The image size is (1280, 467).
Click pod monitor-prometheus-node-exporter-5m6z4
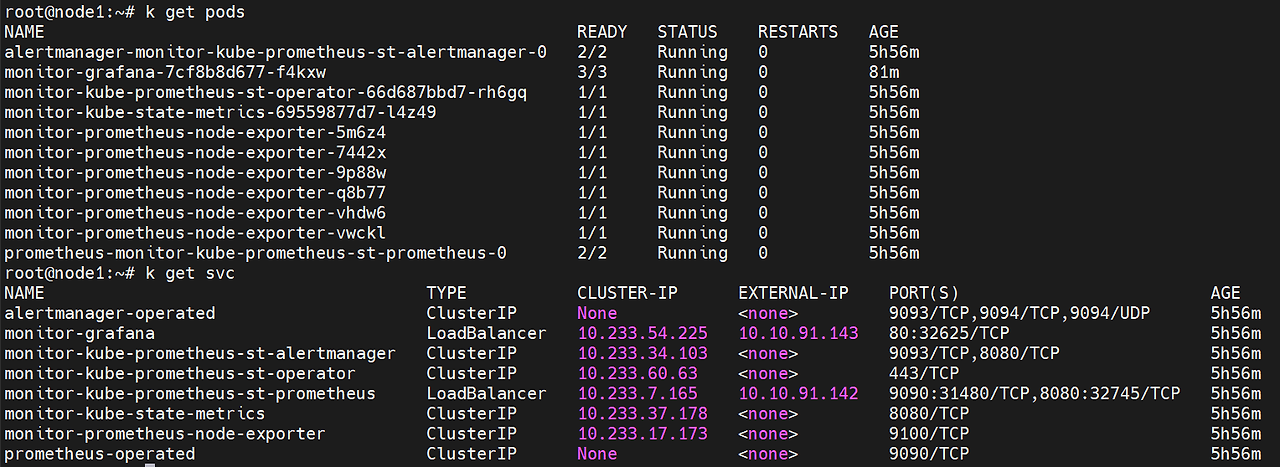point(195,132)
